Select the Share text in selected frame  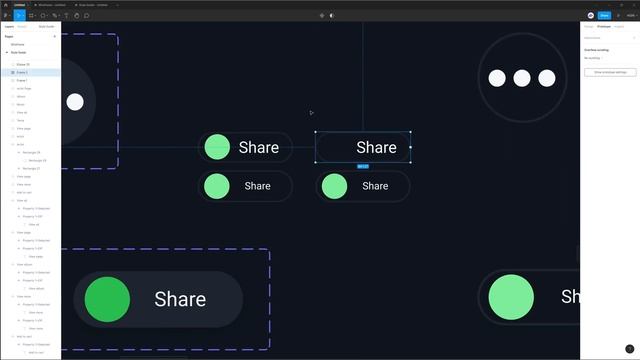pos(376,147)
